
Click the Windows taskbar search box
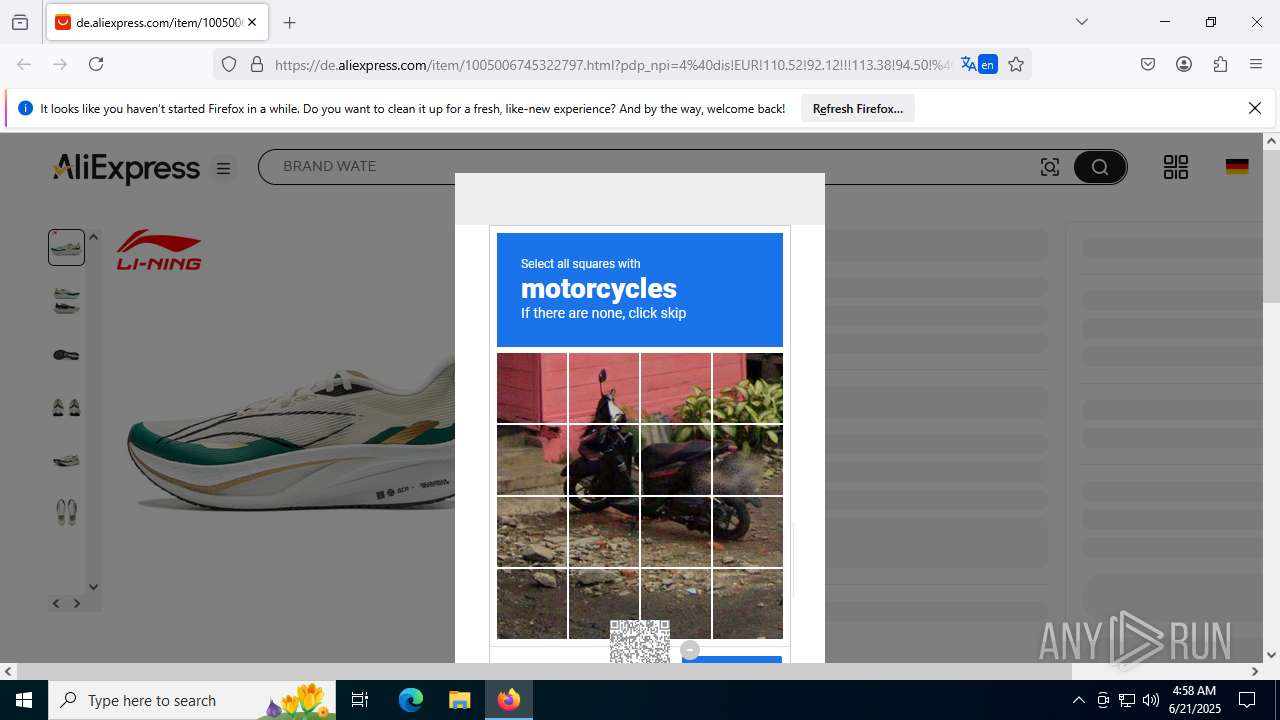point(192,700)
